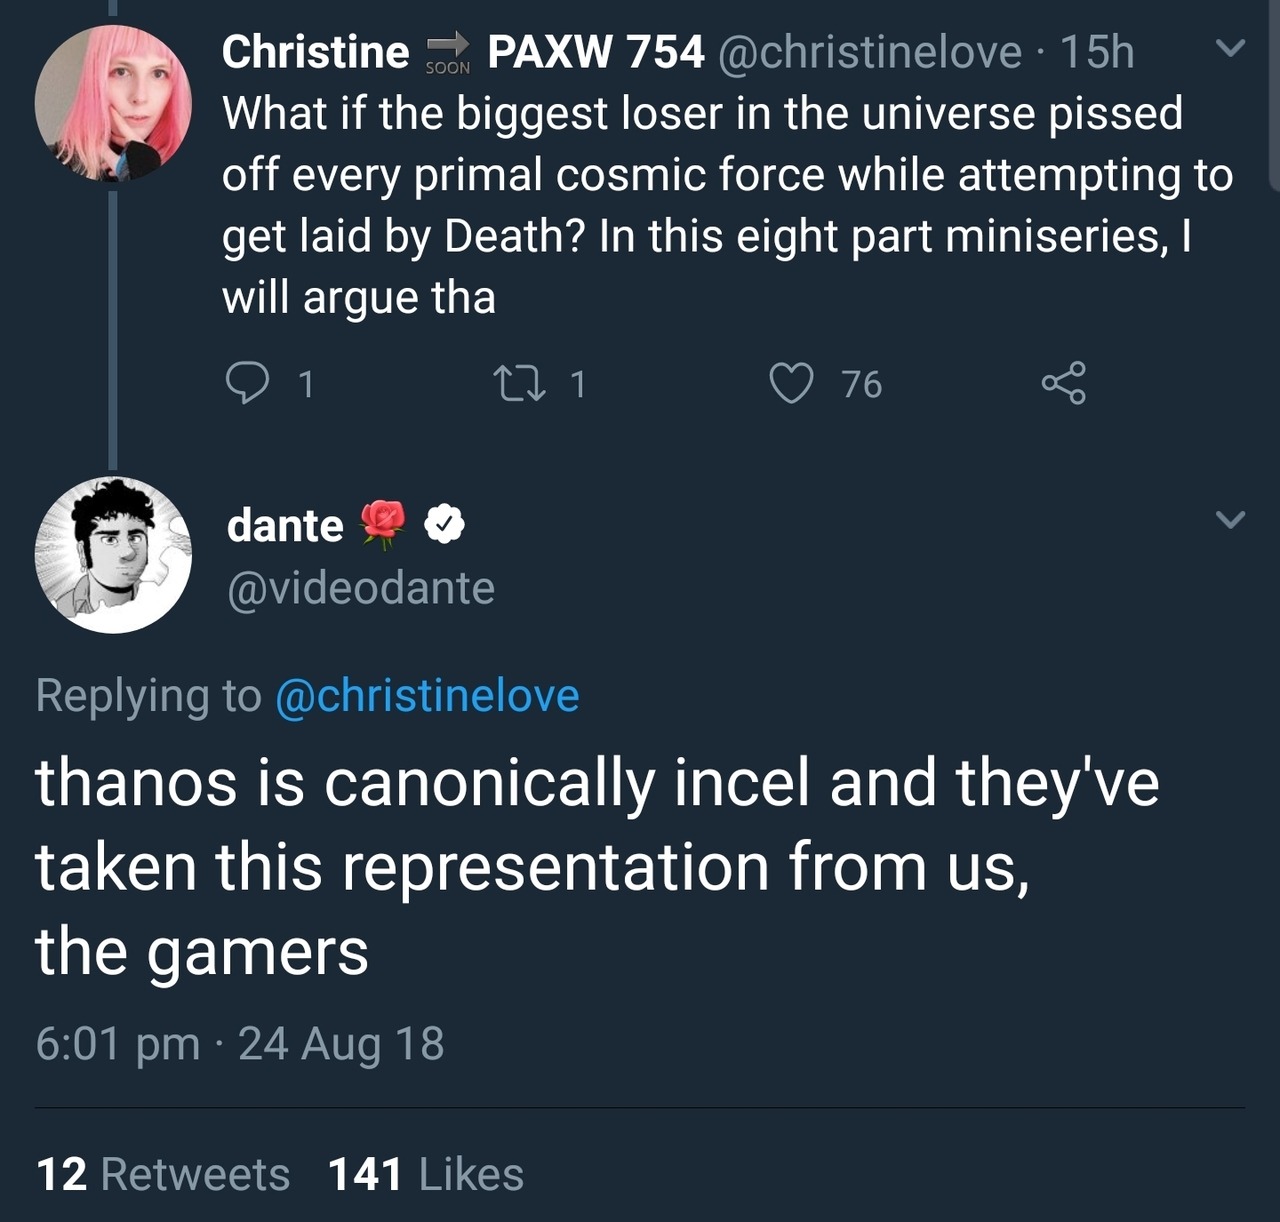Open Christine's pink-haired profile picture
The width and height of the screenshot is (1280, 1222).
tap(113, 103)
